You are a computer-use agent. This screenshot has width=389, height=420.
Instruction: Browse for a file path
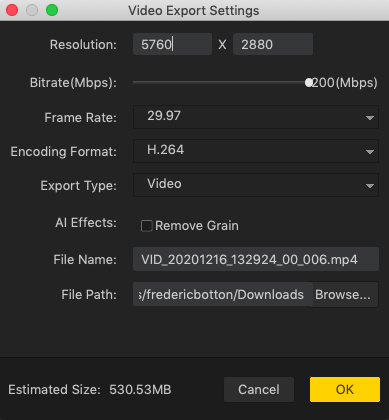(x=343, y=295)
